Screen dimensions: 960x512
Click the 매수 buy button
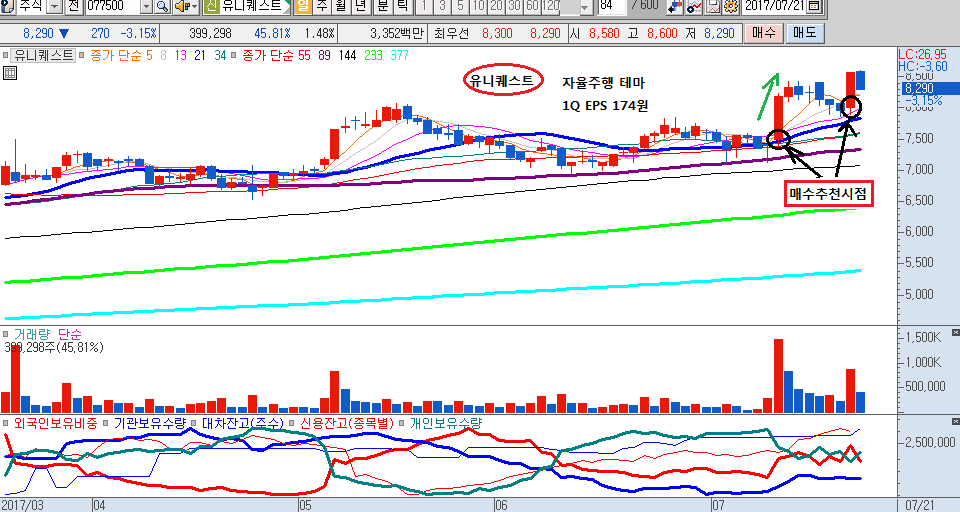(x=763, y=33)
